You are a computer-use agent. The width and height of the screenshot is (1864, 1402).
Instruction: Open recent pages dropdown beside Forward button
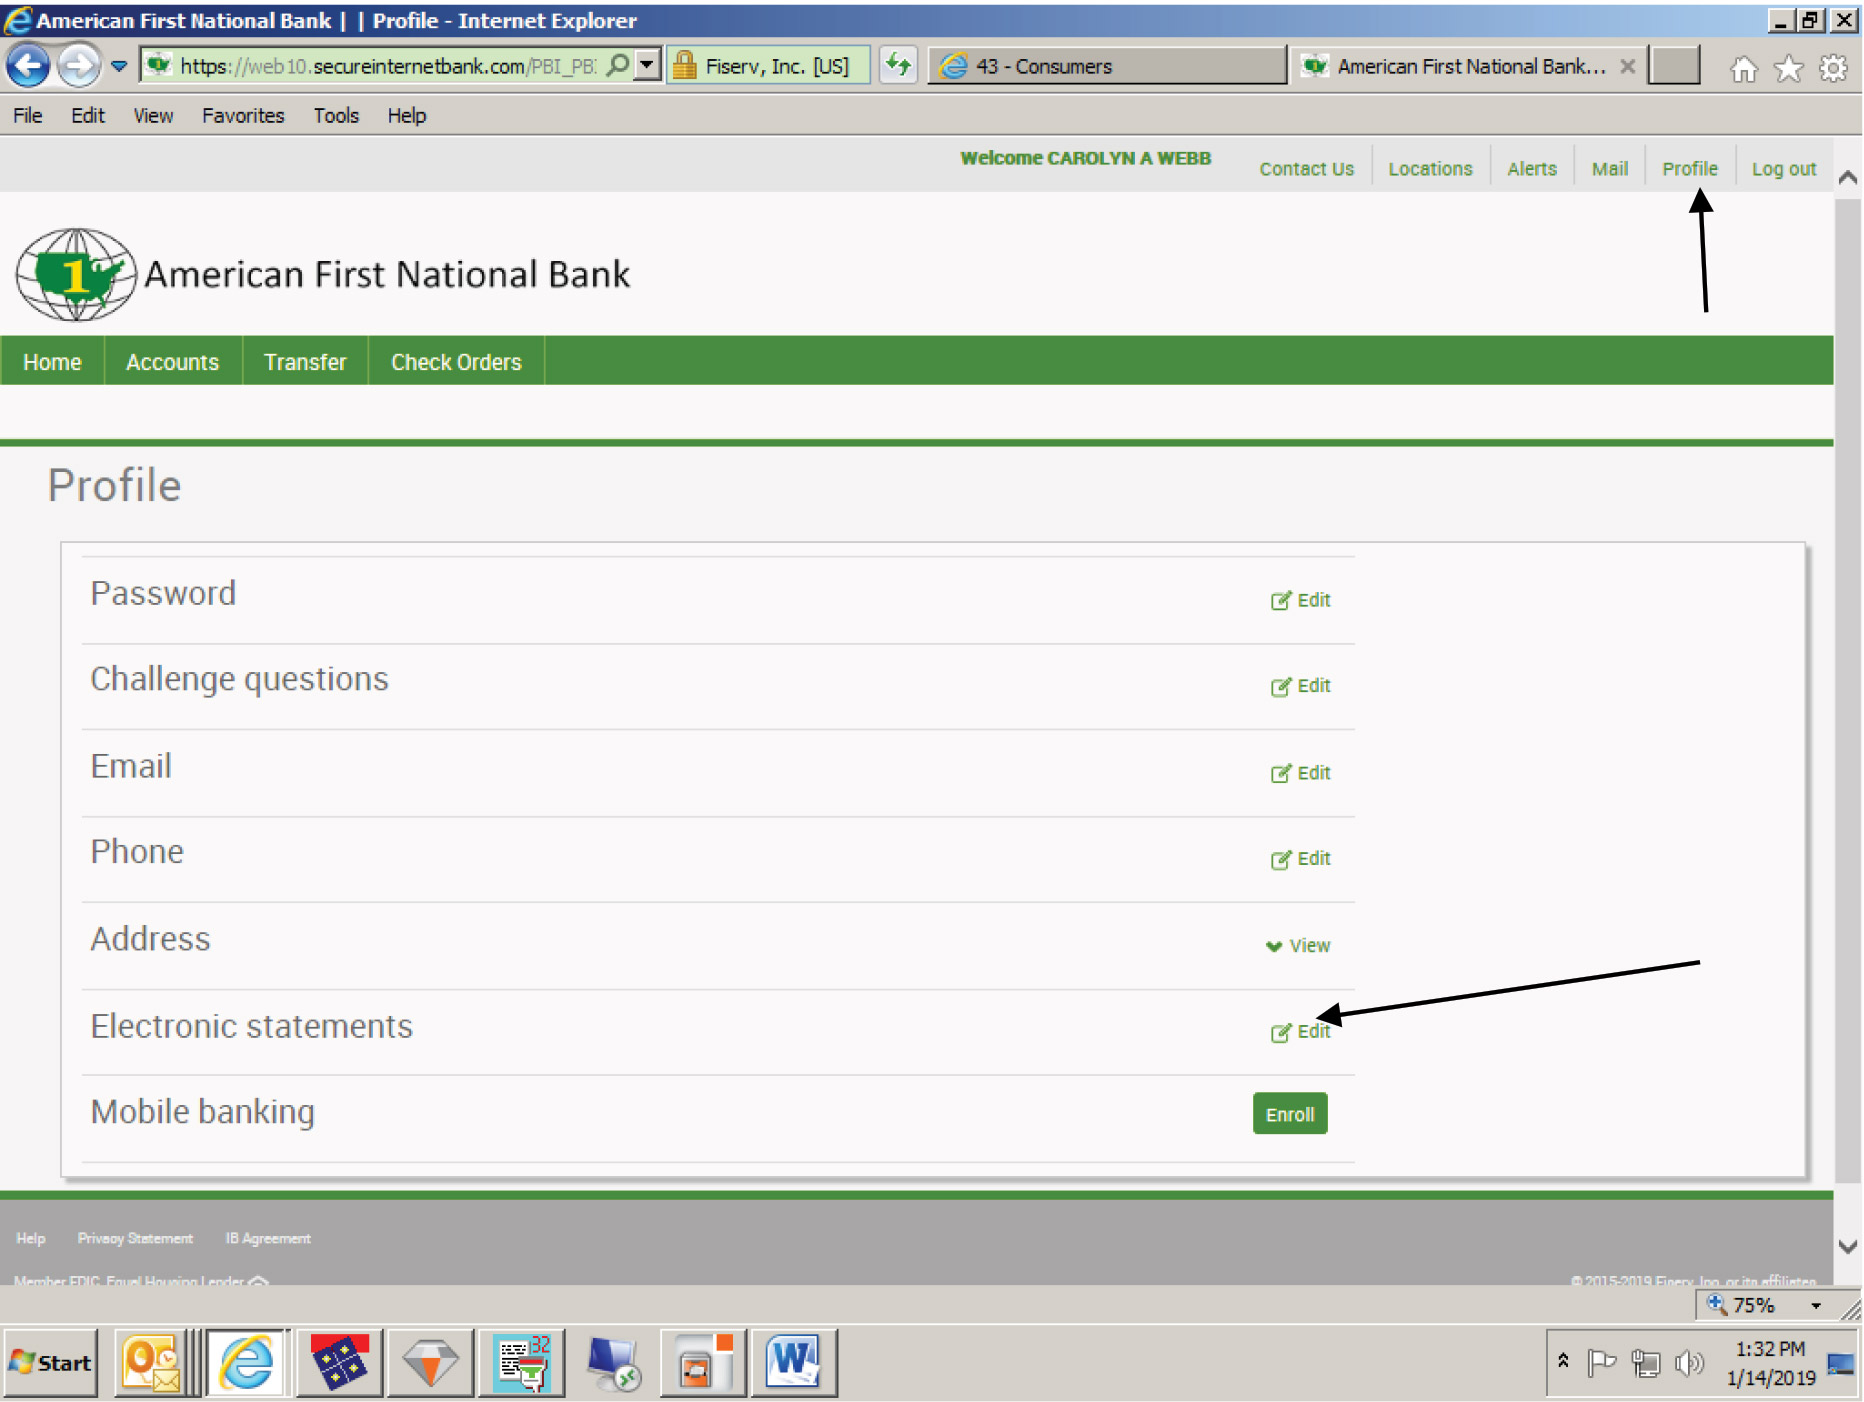(119, 67)
